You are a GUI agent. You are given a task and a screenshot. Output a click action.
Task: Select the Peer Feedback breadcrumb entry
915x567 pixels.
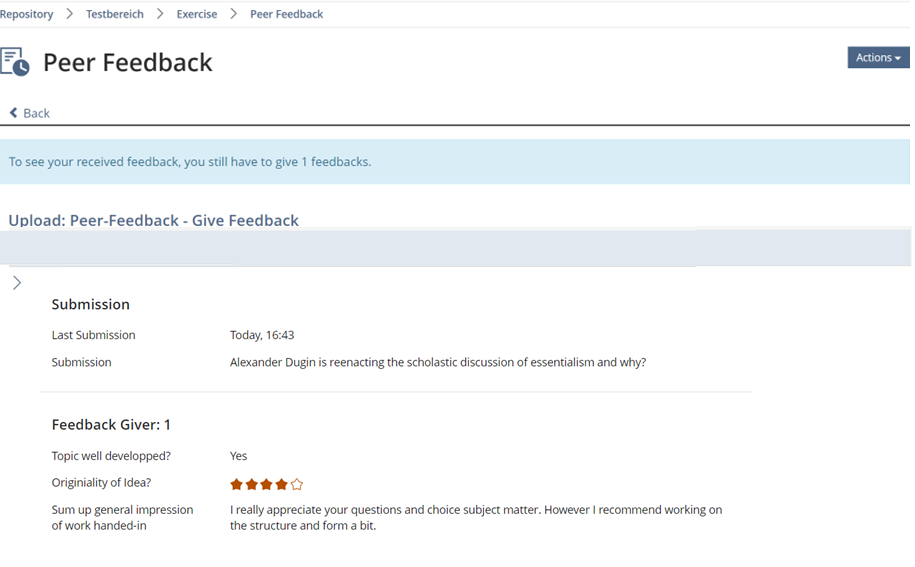click(x=286, y=14)
